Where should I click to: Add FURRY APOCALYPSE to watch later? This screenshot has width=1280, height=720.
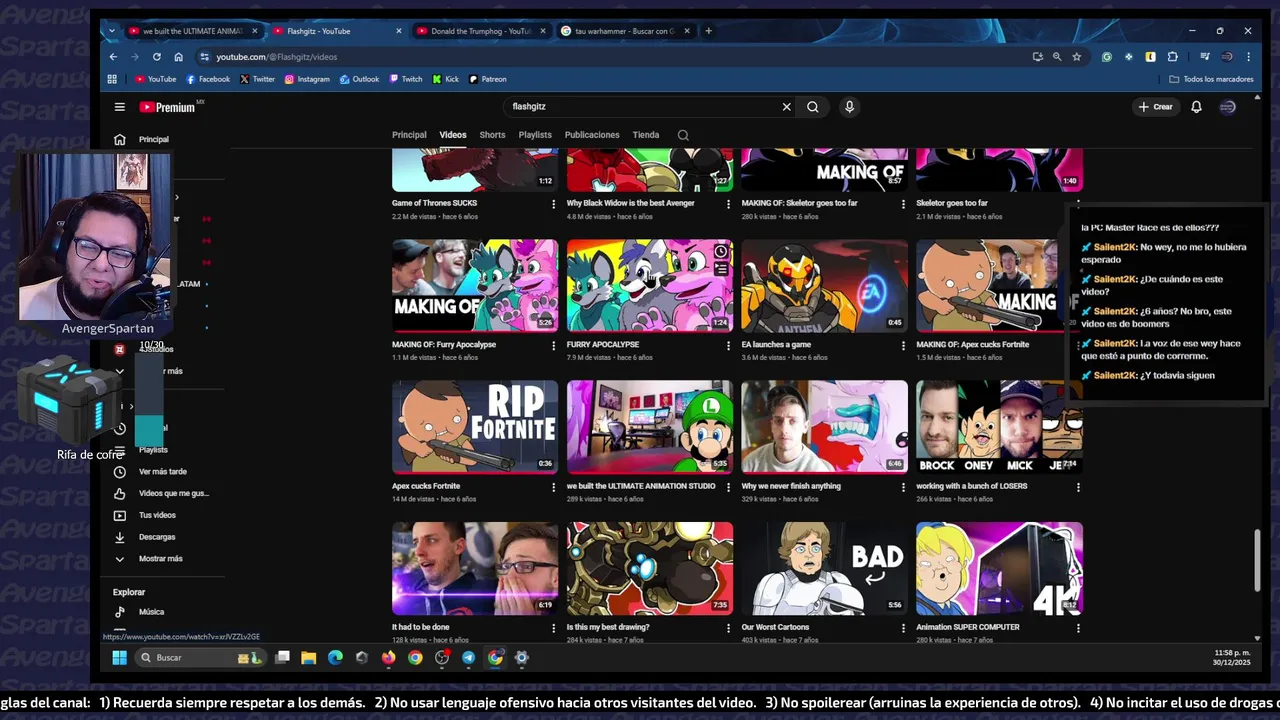tap(721, 251)
